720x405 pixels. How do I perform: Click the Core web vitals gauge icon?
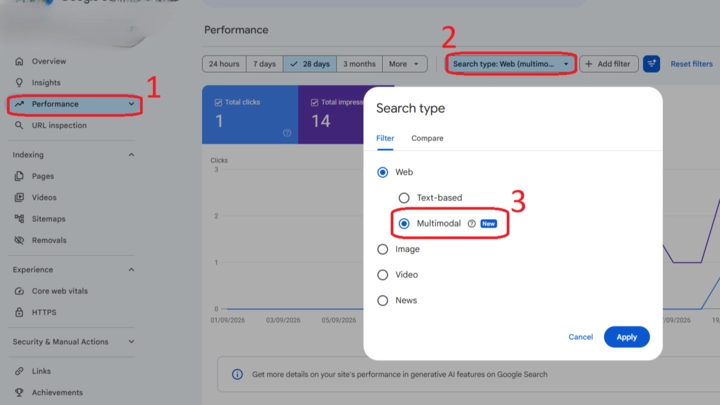click(x=19, y=291)
